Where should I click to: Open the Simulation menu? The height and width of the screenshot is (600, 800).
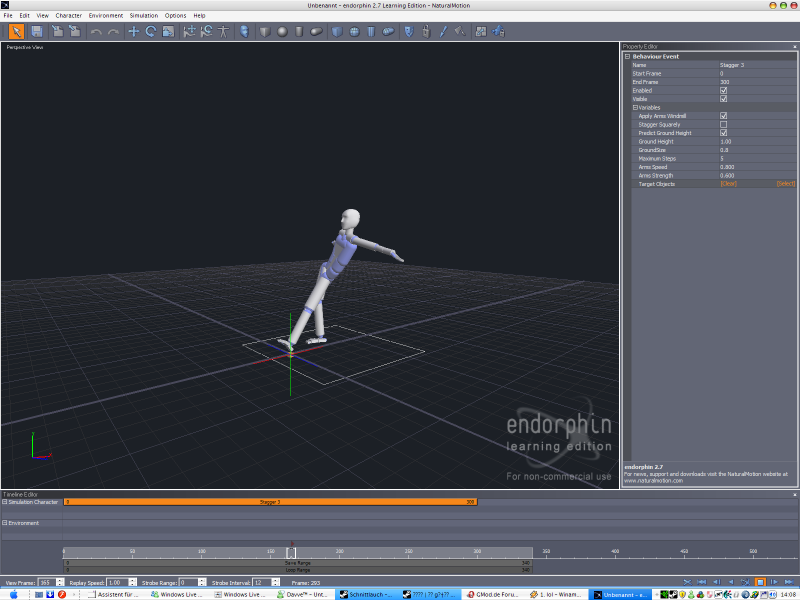[x=144, y=16]
